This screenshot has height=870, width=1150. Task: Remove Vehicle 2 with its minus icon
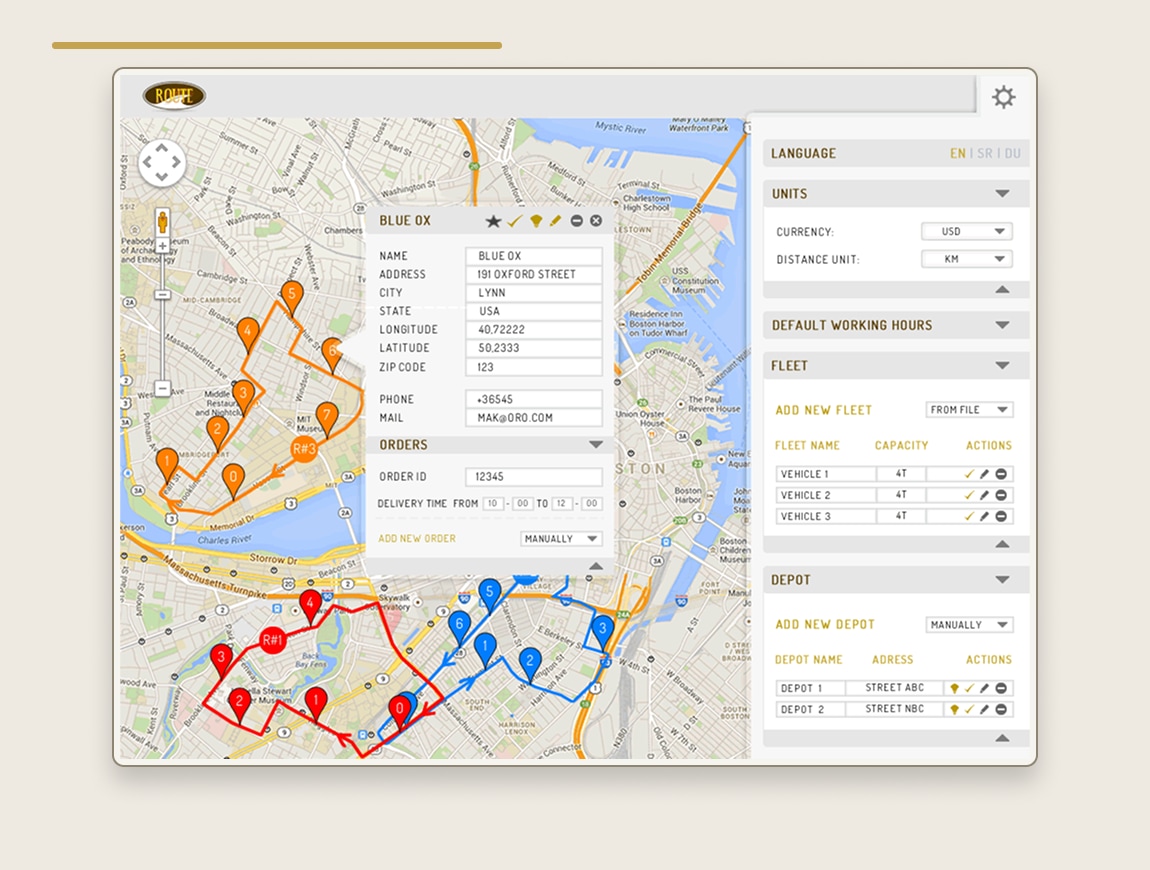pyautogui.click(x=1001, y=495)
